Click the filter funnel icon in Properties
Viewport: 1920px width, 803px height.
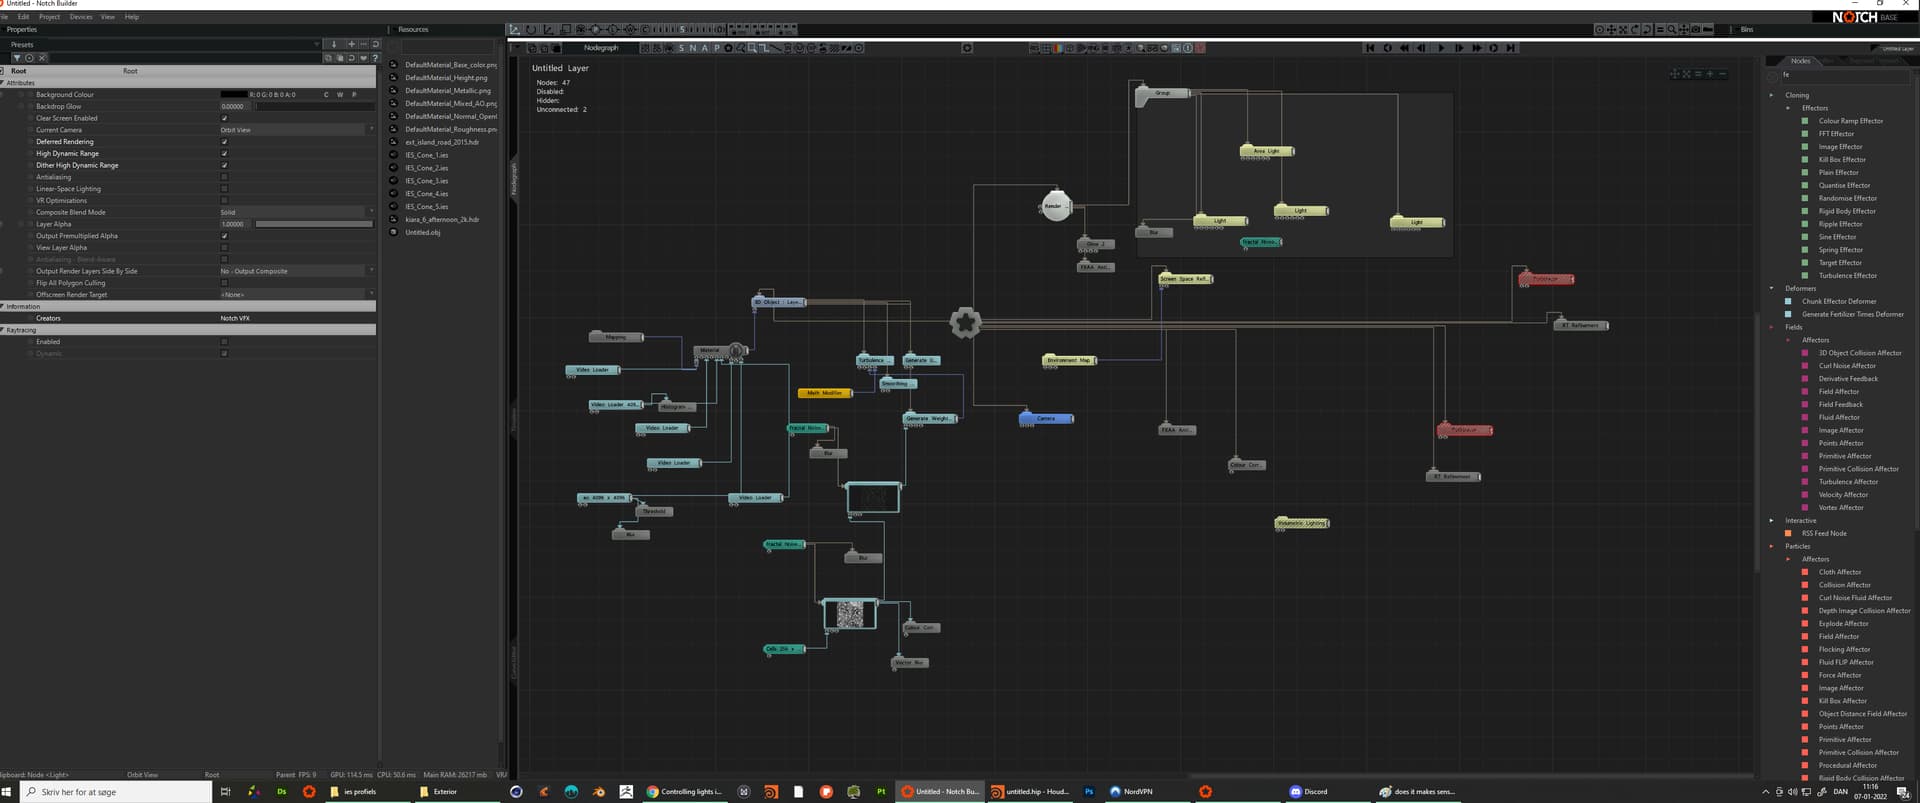pyautogui.click(x=17, y=58)
